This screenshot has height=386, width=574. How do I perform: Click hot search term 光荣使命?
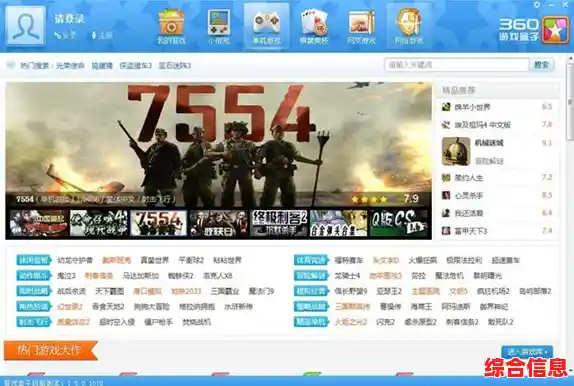click(70, 66)
